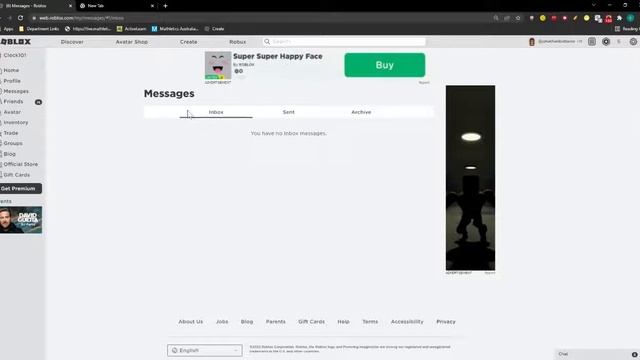Screen dimensions: 640x360
Task: Switch to the Archive tab
Action: [x=361, y=112]
